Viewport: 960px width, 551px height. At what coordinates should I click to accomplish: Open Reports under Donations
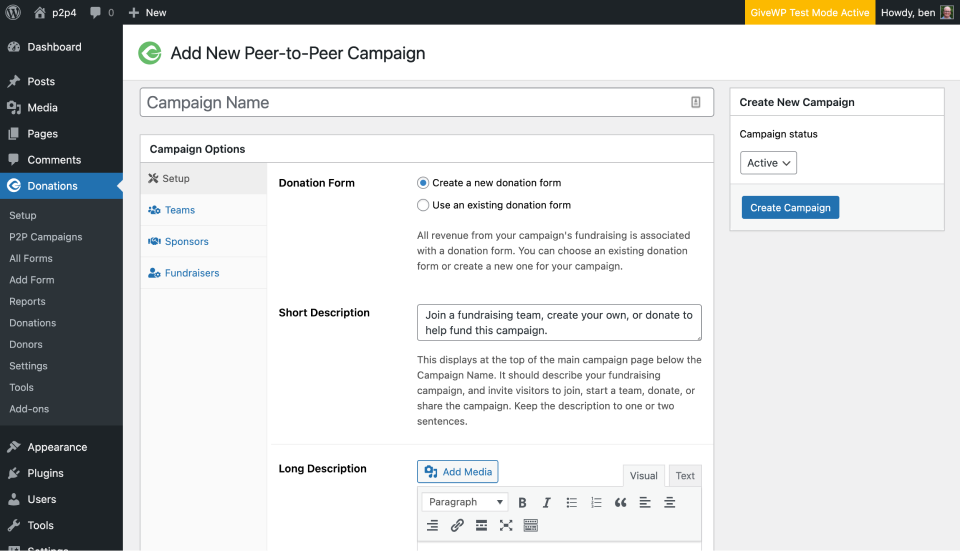point(27,301)
